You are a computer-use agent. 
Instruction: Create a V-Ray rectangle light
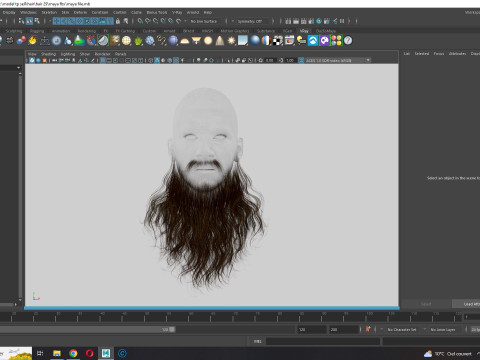click(x=196, y=41)
